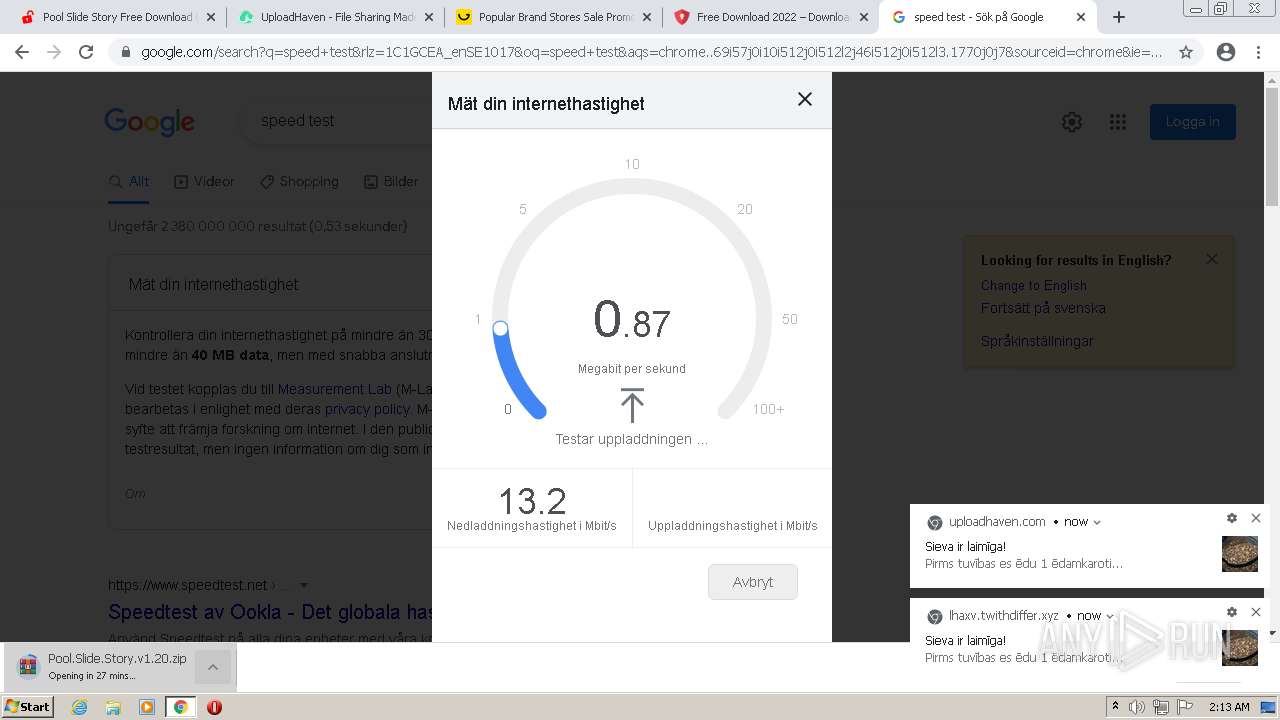Select the Shopping search tab
The width and height of the screenshot is (1280, 720).
tap(299, 181)
